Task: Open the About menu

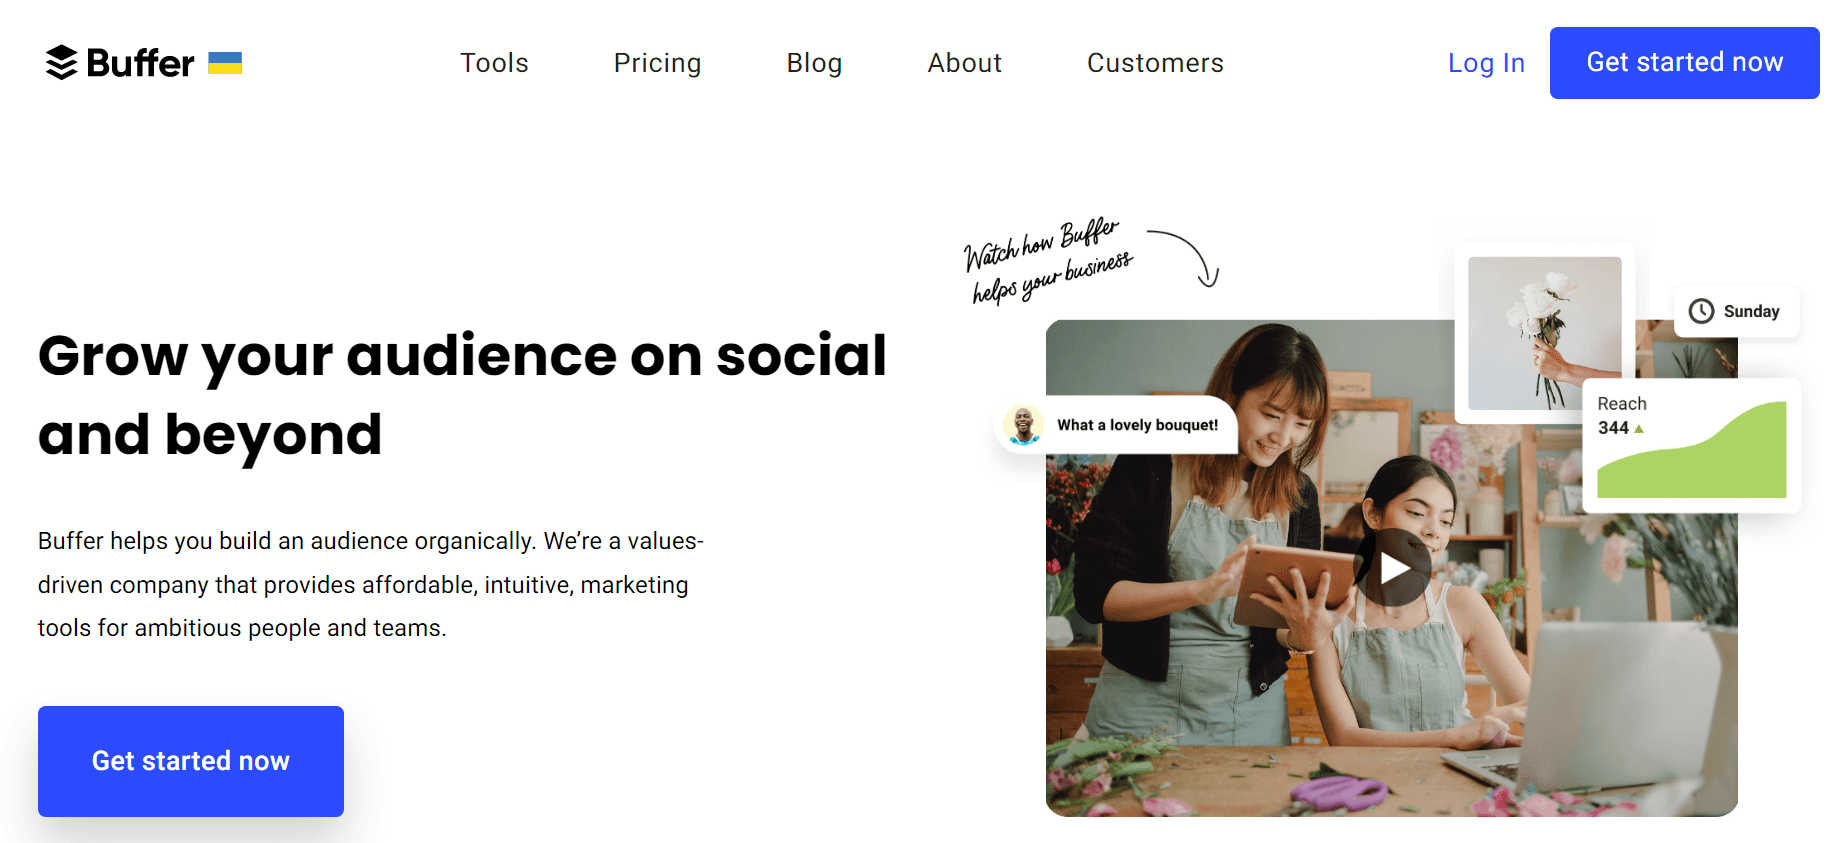Action: point(964,63)
